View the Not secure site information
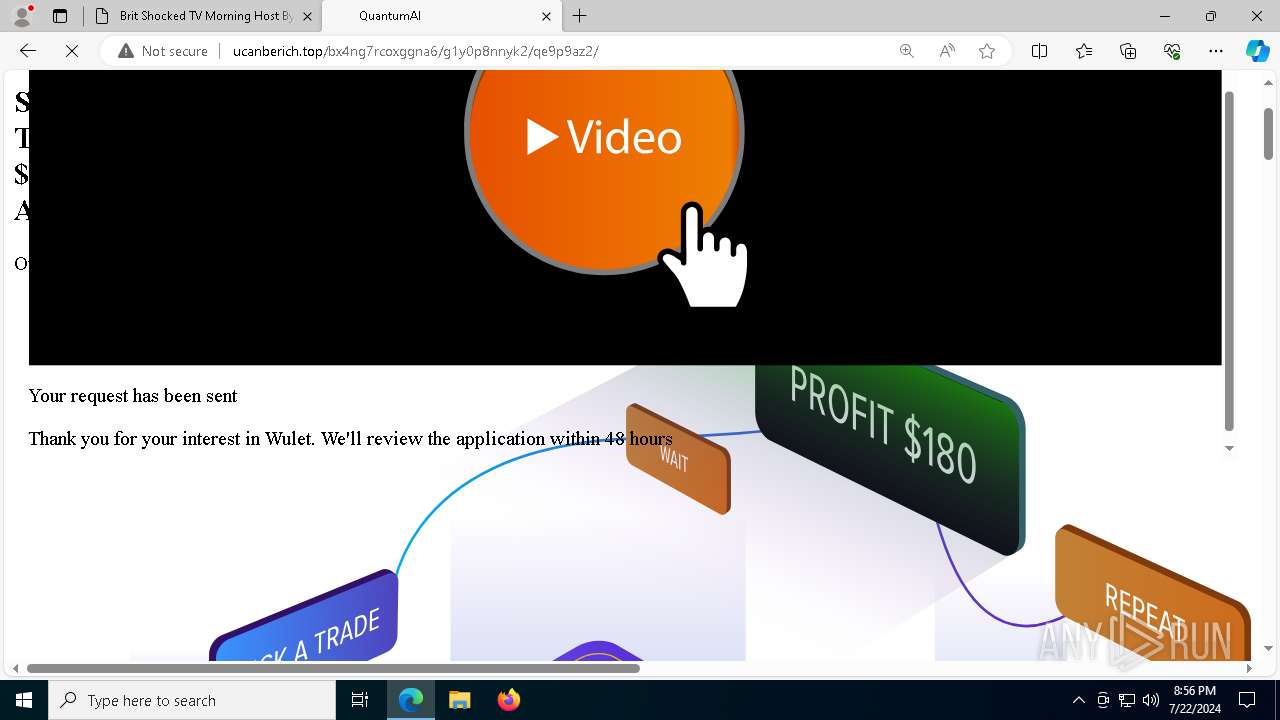 tap(163, 51)
